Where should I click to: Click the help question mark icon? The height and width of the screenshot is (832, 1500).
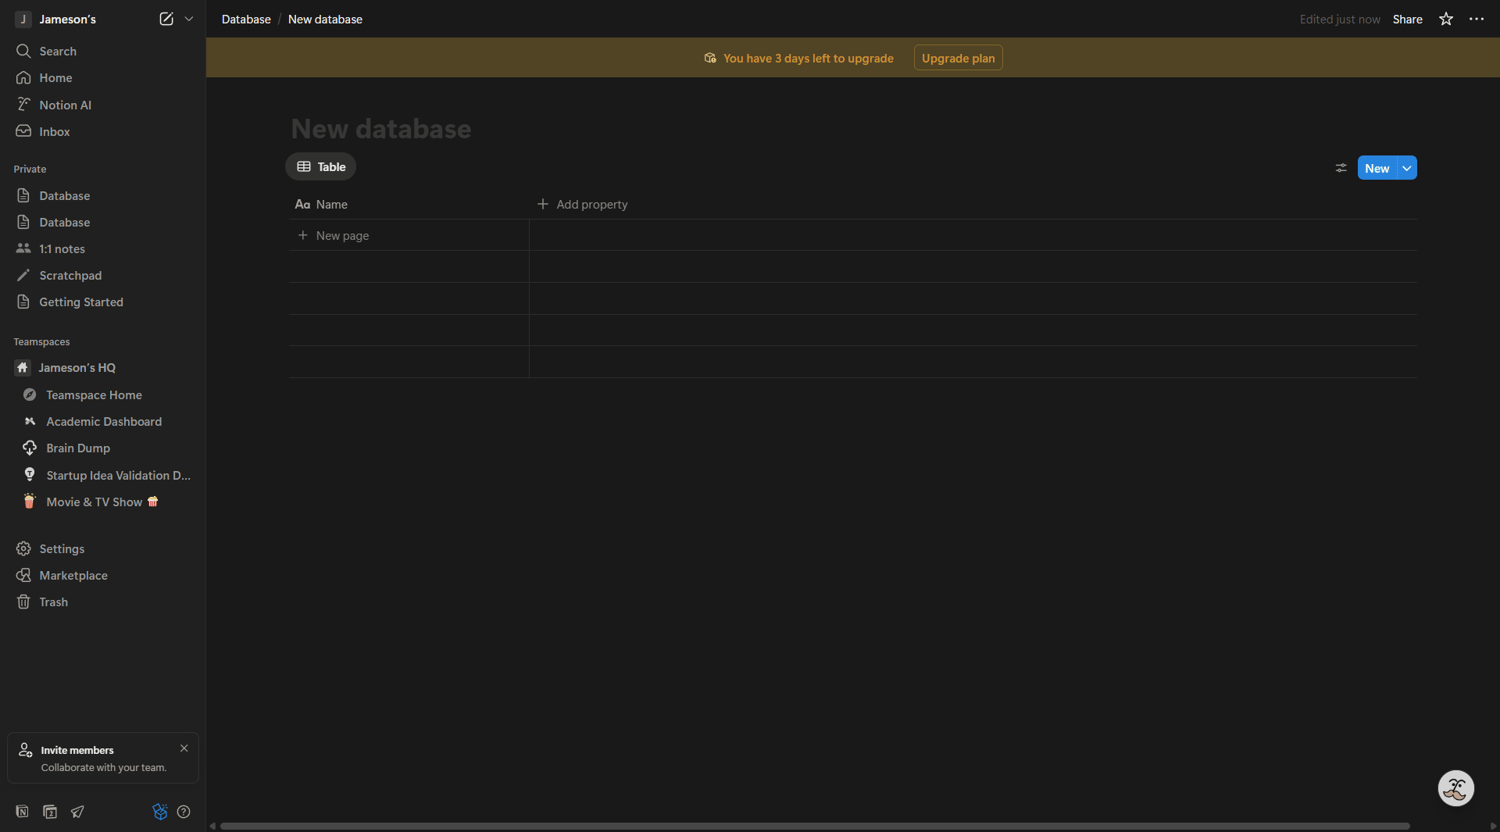click(183, 812)
